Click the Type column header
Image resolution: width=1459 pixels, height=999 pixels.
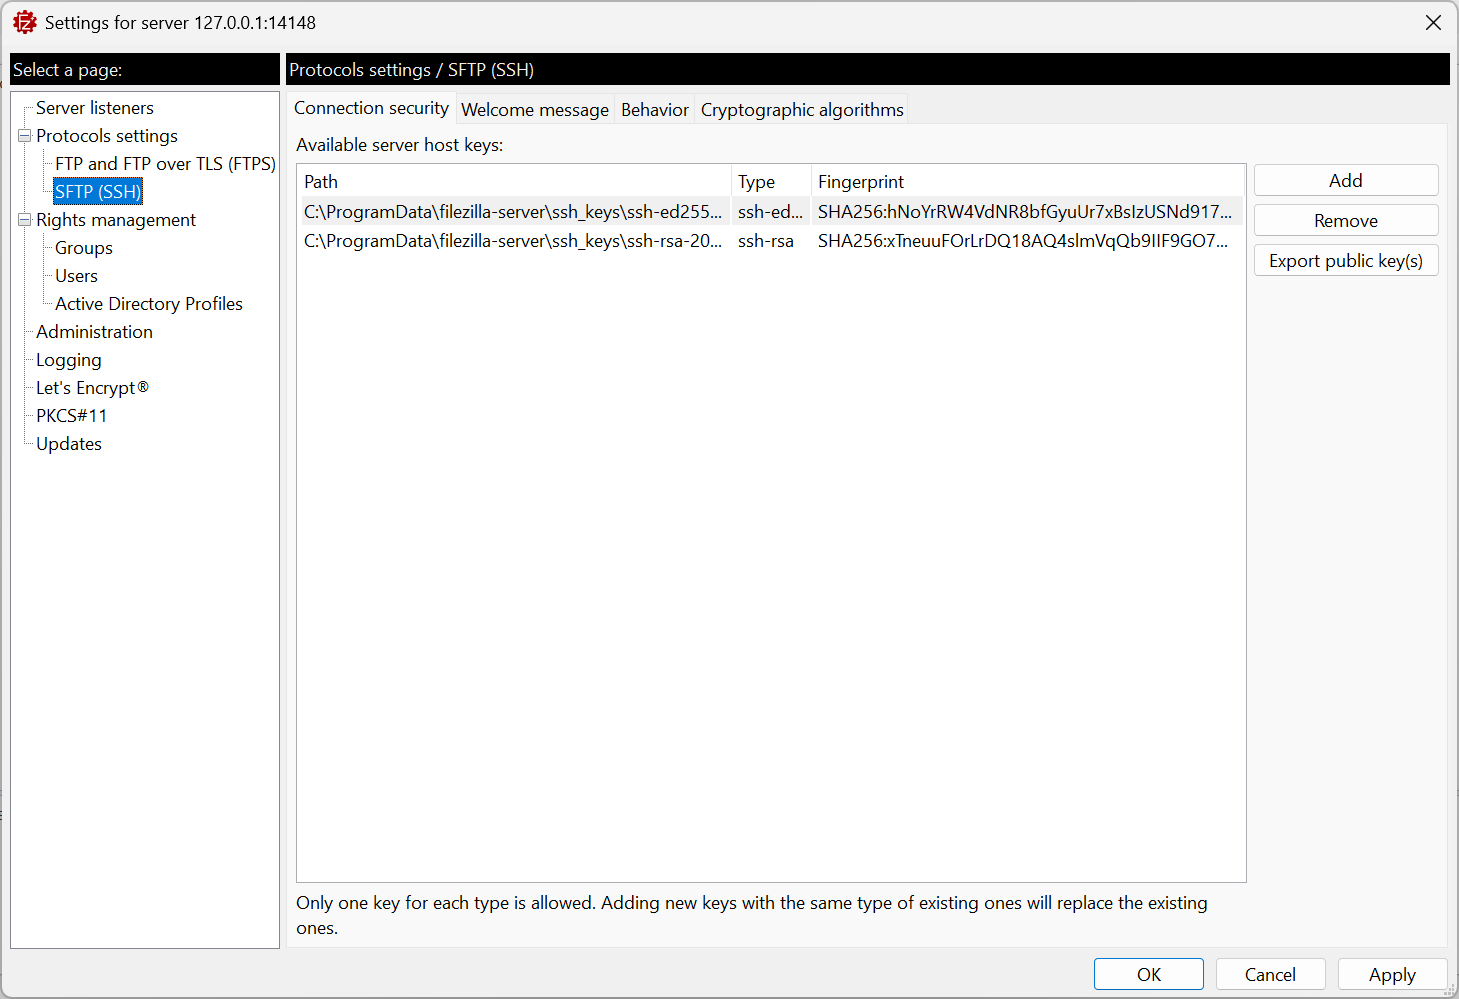click(x=771, y=182)
